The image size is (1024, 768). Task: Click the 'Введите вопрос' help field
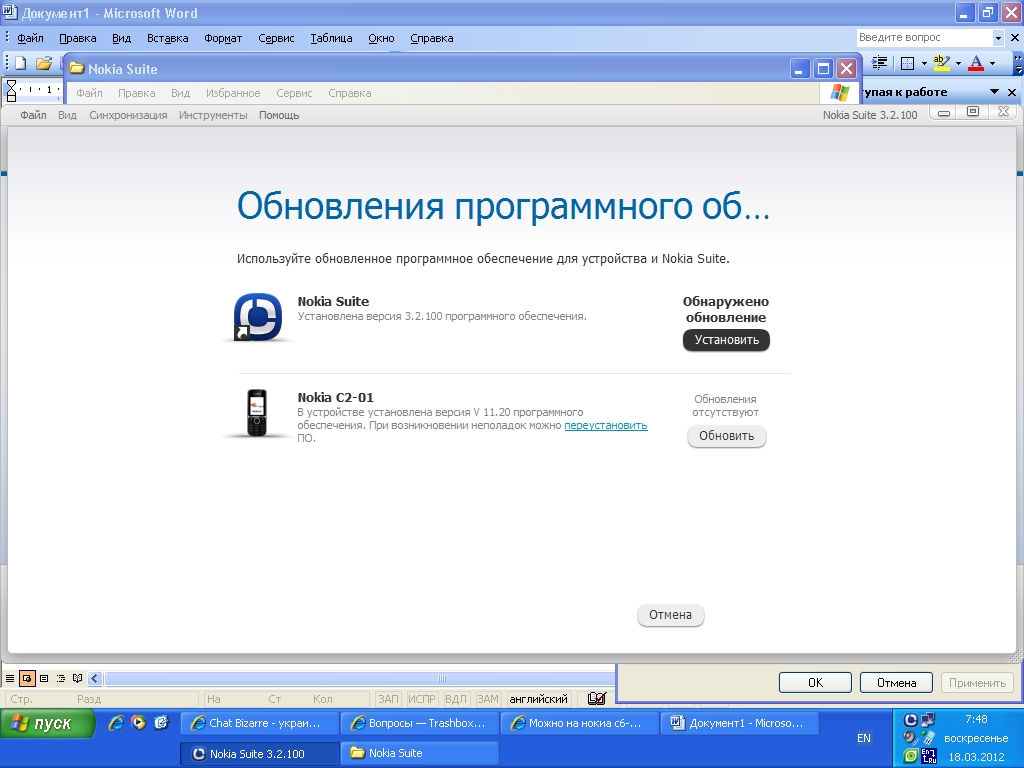point(925,38)
